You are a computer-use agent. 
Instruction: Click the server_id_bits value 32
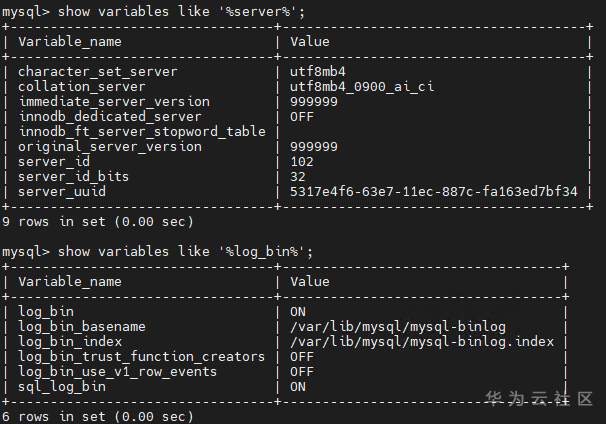click(x=298, y=176)
